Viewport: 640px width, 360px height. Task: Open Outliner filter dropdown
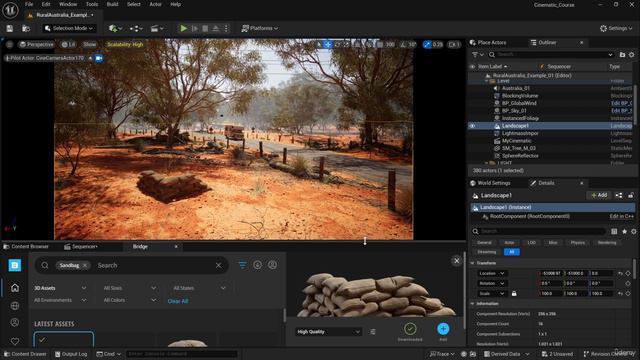point(478,54)
